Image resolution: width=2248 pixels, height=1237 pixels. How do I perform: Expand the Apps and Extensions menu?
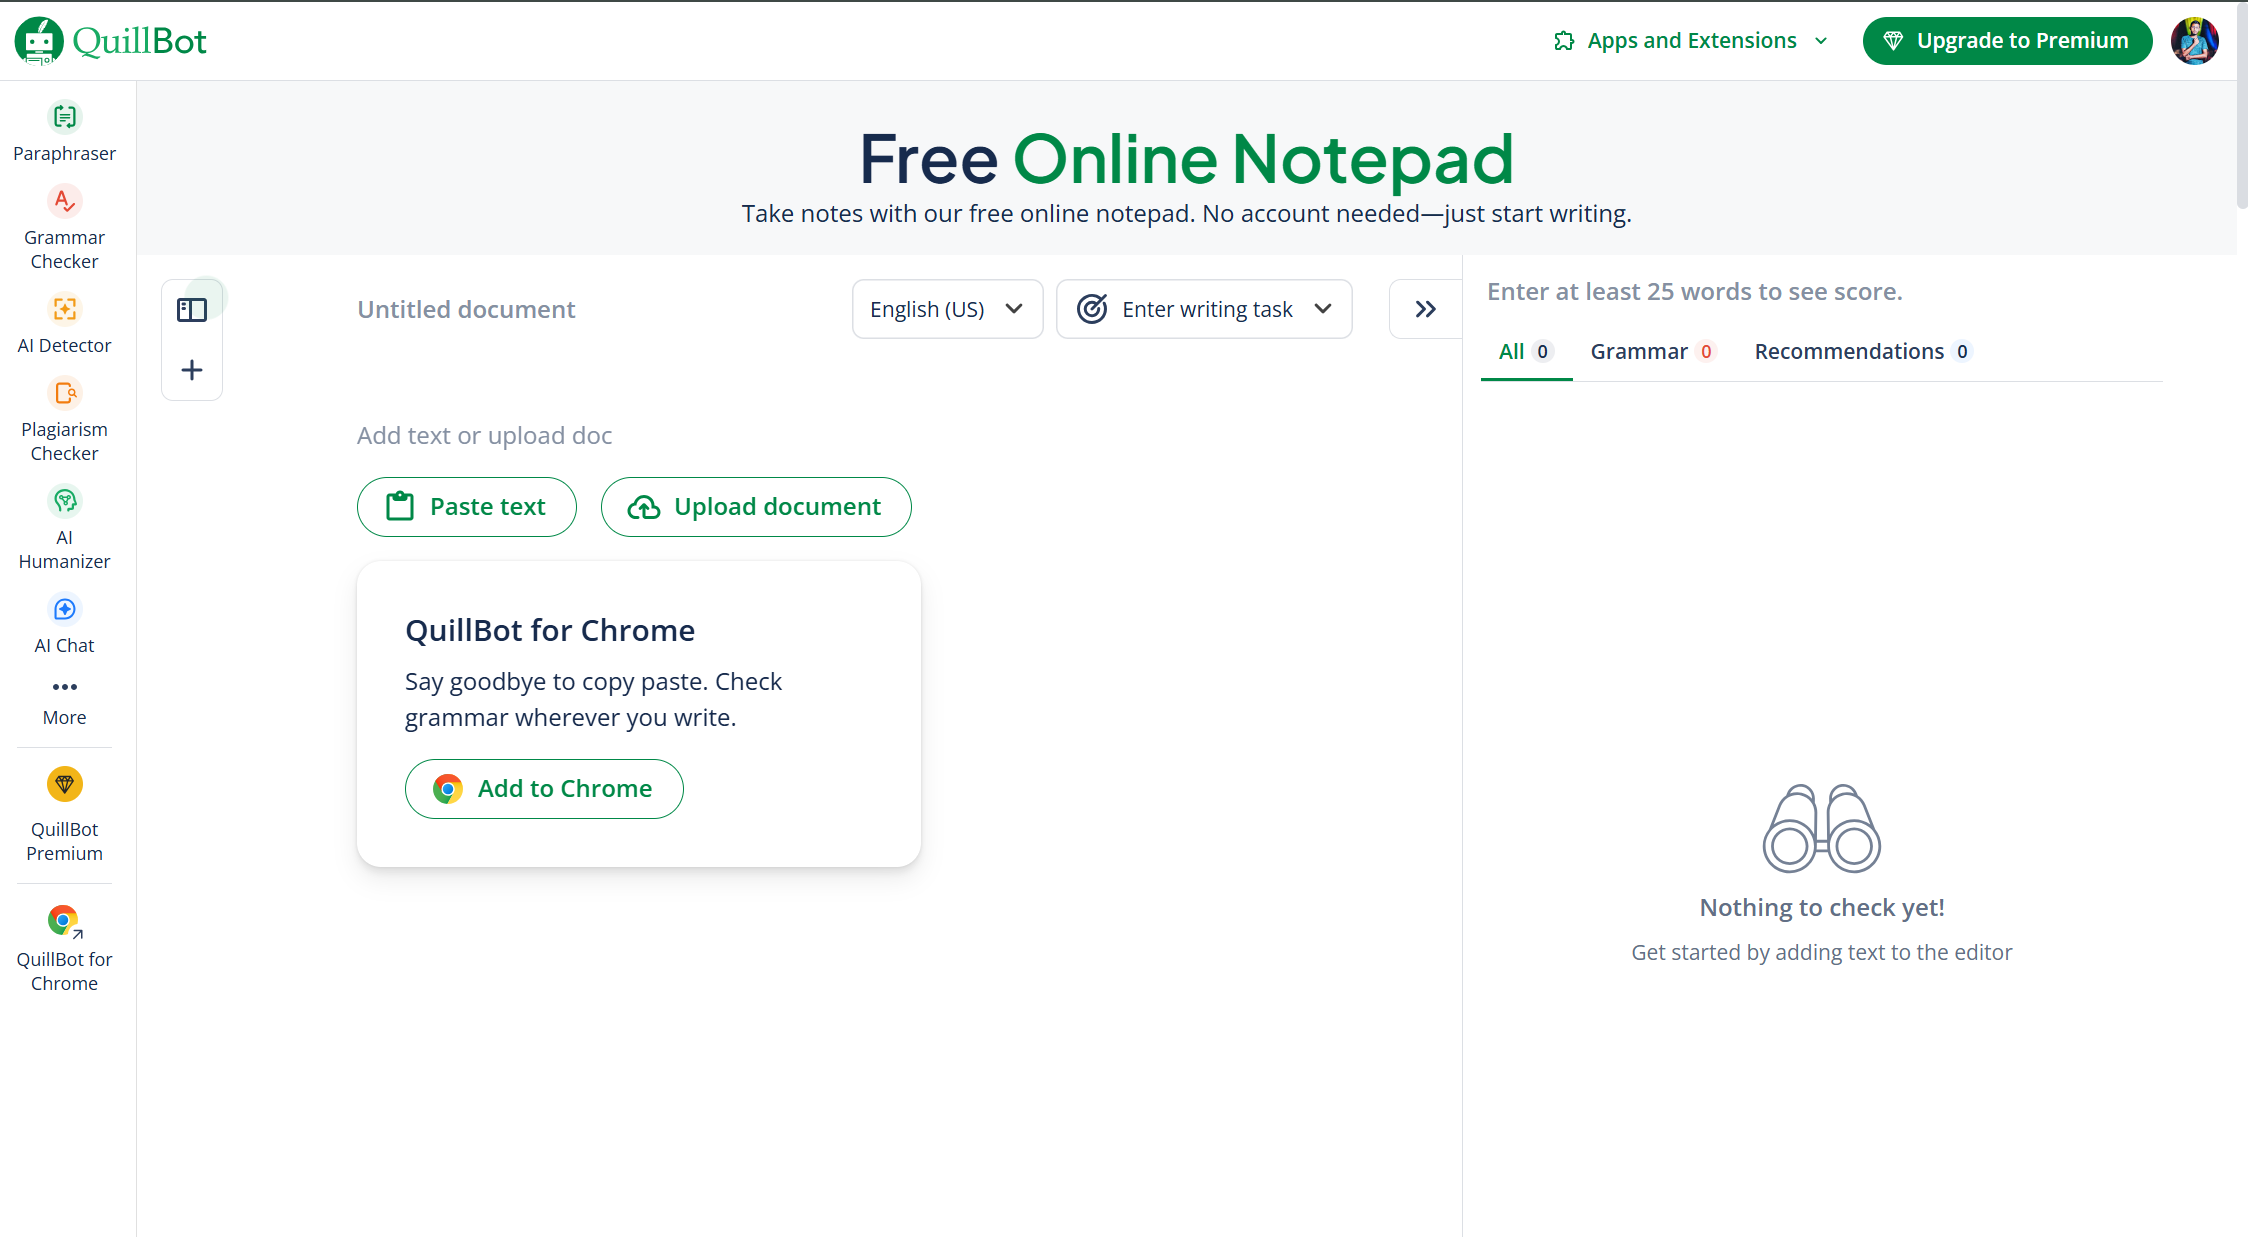(x=1691, y=41)
